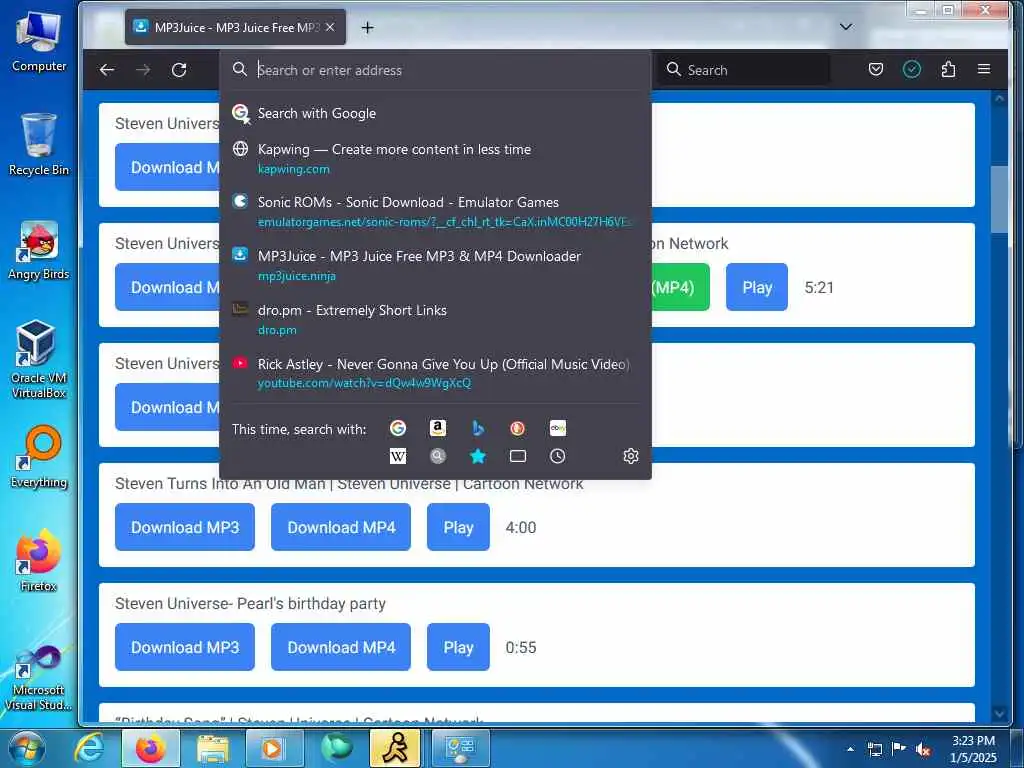Open Action Center flag in system tray
Image resolution: width=1024 pixels, height=768 pixels.
tap(898, 749)
